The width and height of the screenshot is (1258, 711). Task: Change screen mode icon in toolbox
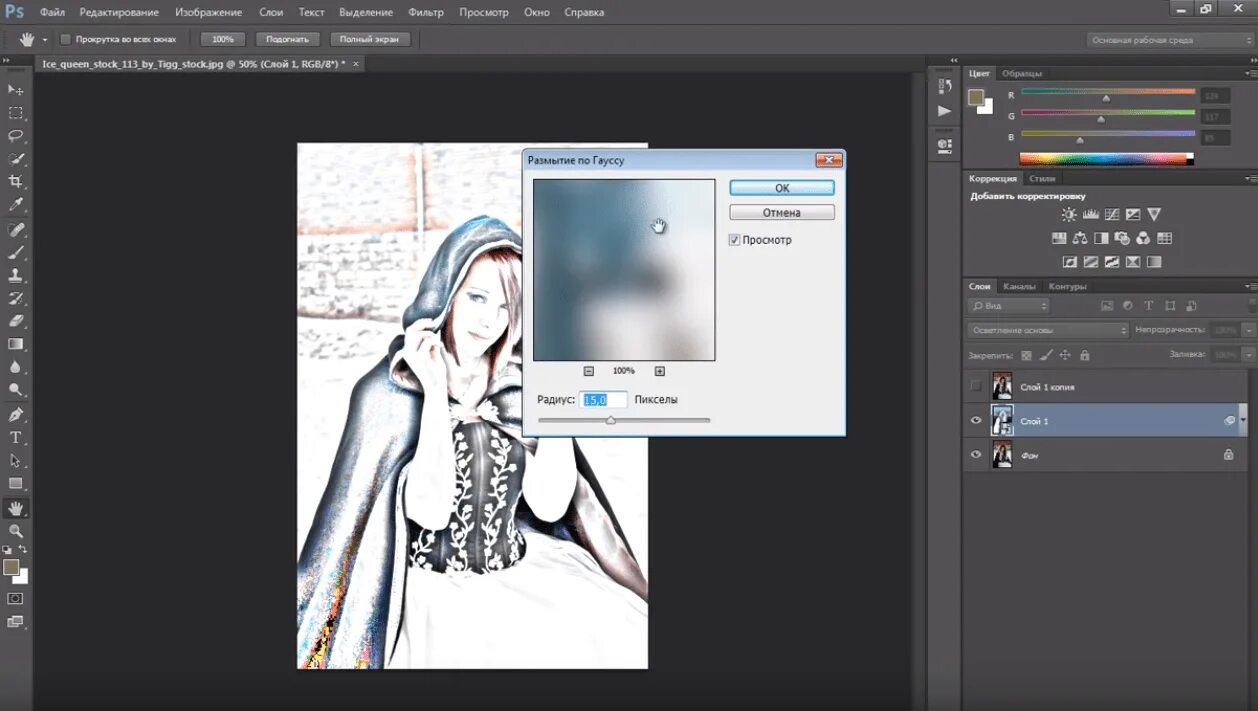pyautogui.click(x=16, y=622)
